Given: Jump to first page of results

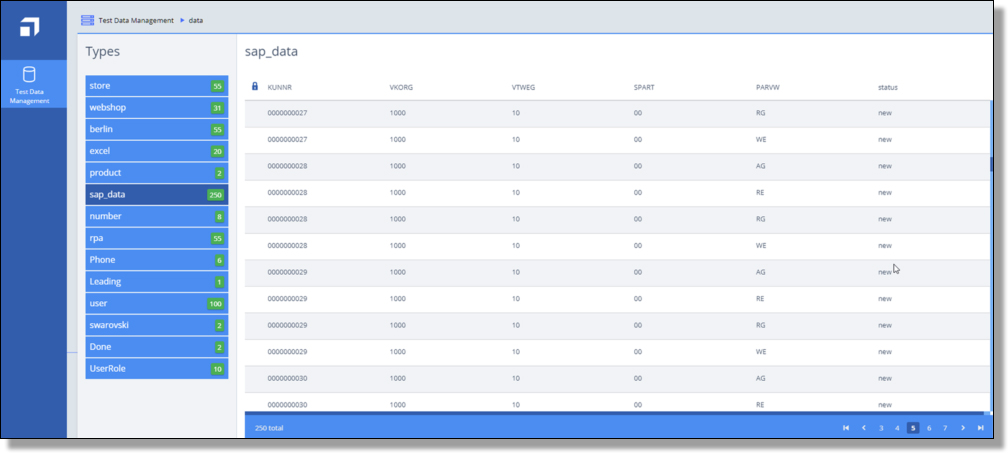Looking at the screenshot, I should pos(846,428).
